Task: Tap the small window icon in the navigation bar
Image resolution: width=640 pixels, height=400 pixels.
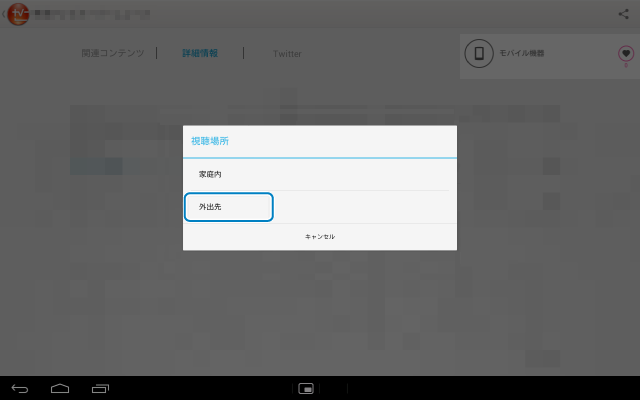Action: (307, 388)
